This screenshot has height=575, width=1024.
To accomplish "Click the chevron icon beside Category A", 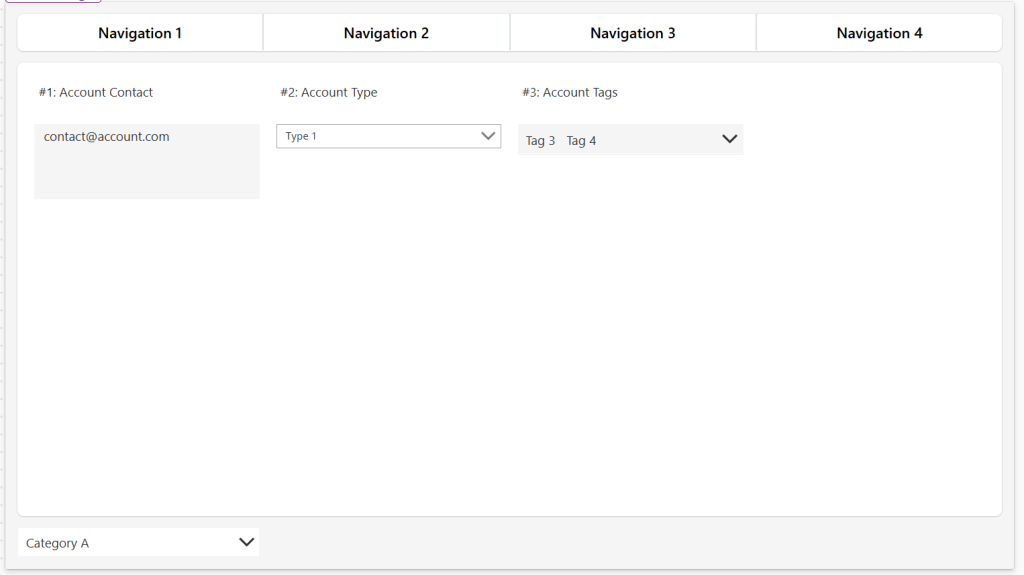I will 246,542.
